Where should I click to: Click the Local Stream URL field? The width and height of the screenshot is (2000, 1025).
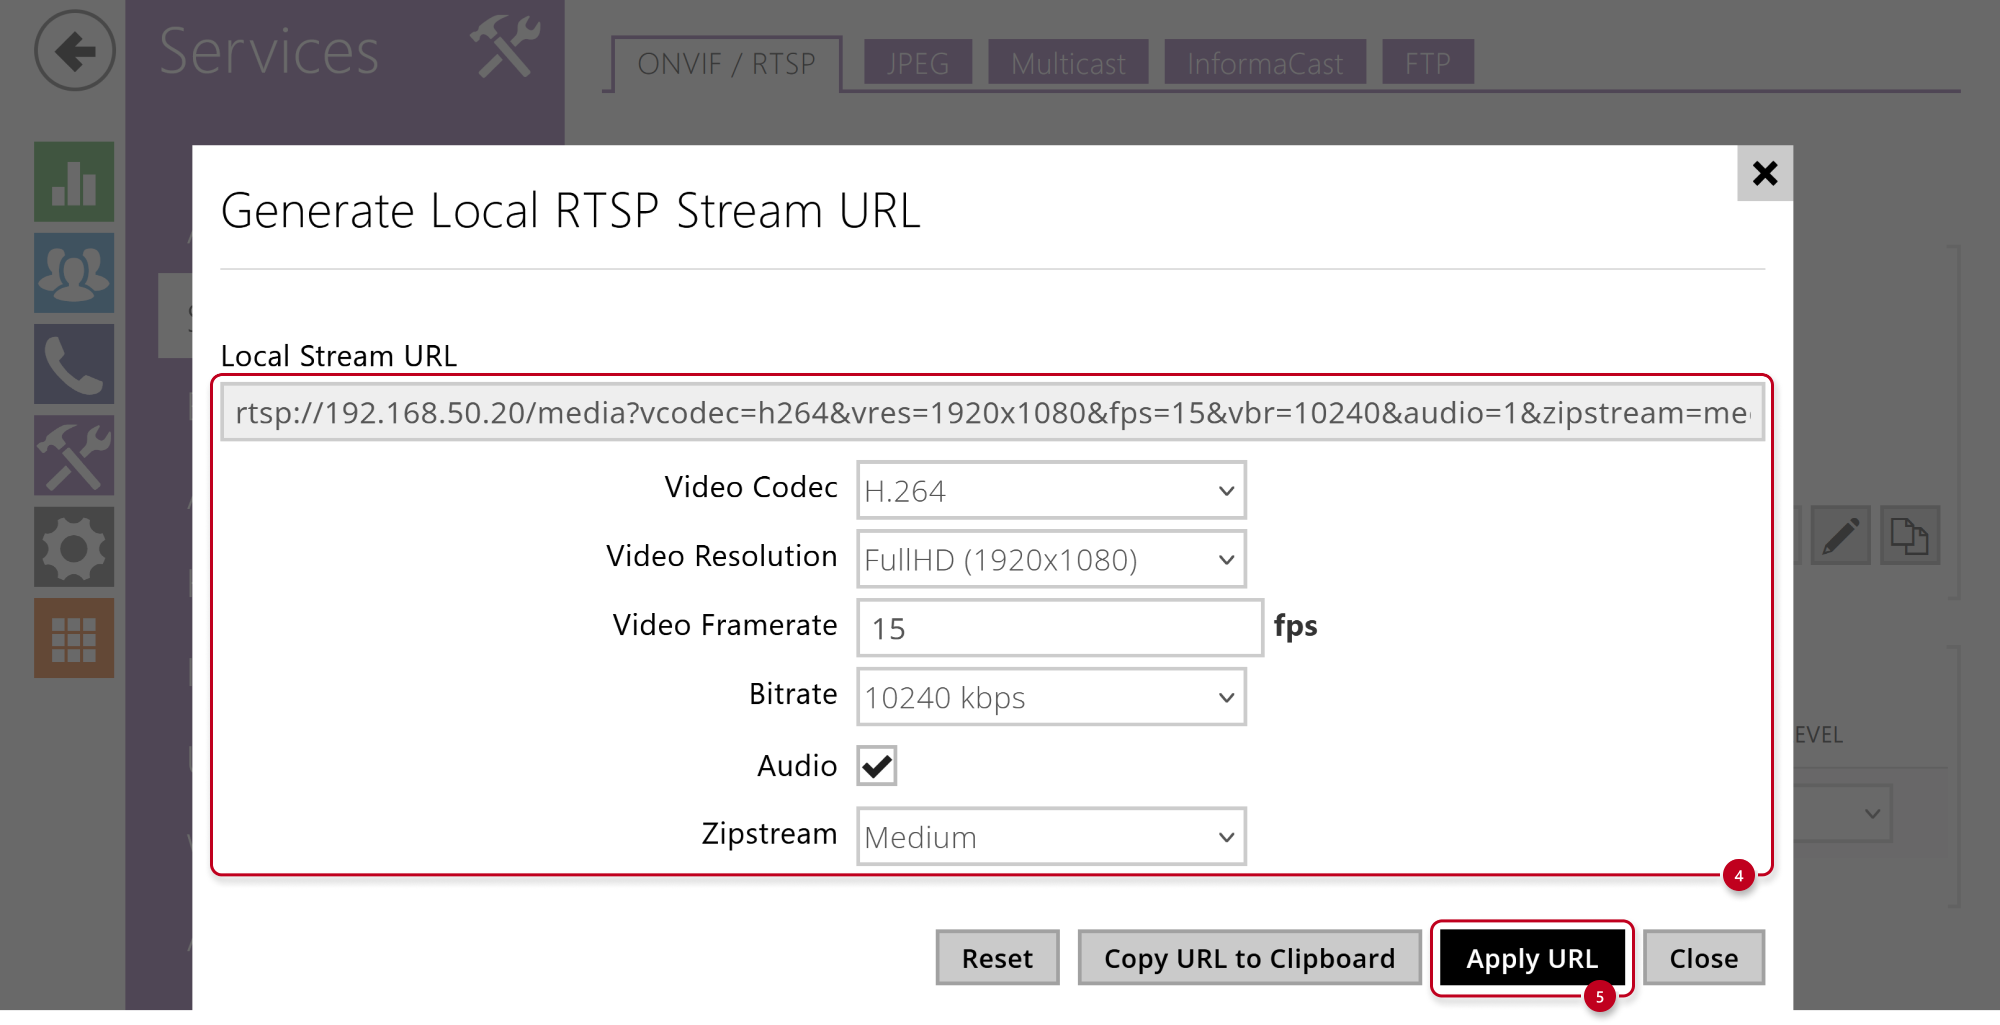point(992,412)
